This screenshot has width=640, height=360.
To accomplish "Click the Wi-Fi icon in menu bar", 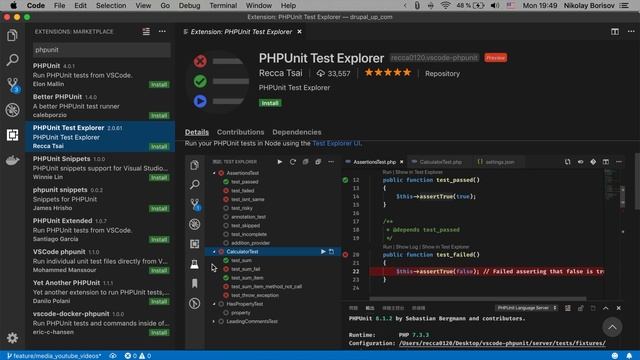I will tap(445, 5).
